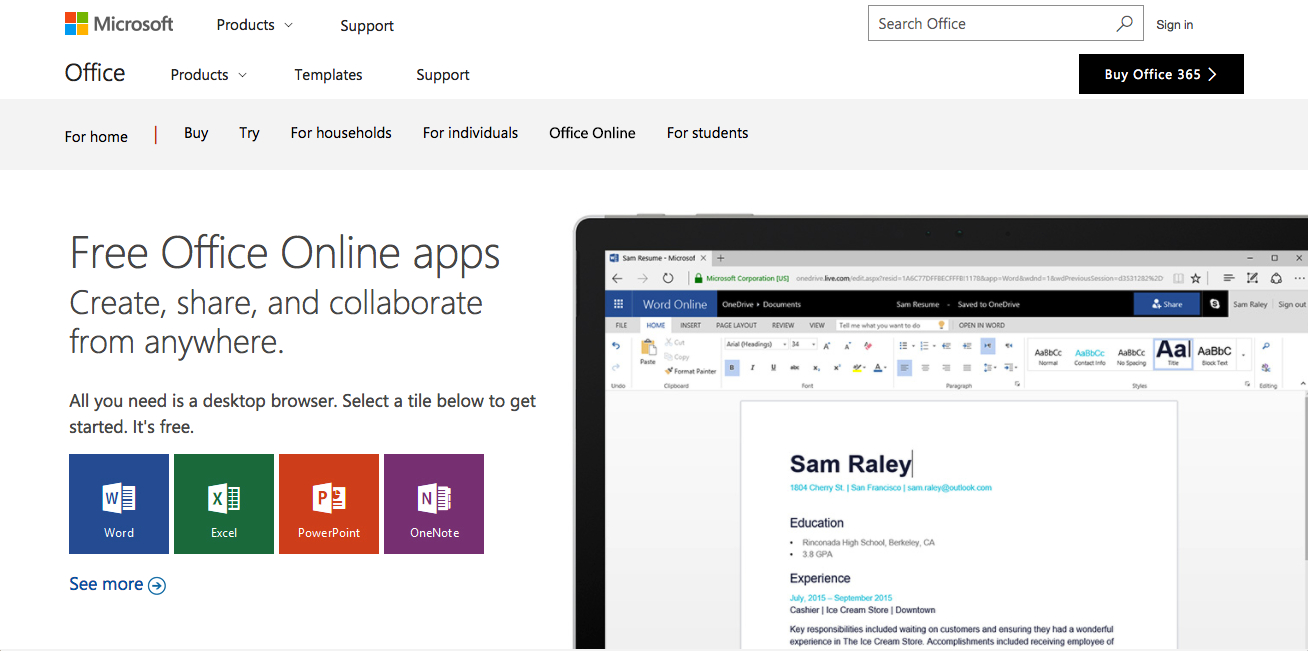This screenshot has width=1308, height=651.
Task: Expand the Office Products dropdown
Action: coord(208,75)
